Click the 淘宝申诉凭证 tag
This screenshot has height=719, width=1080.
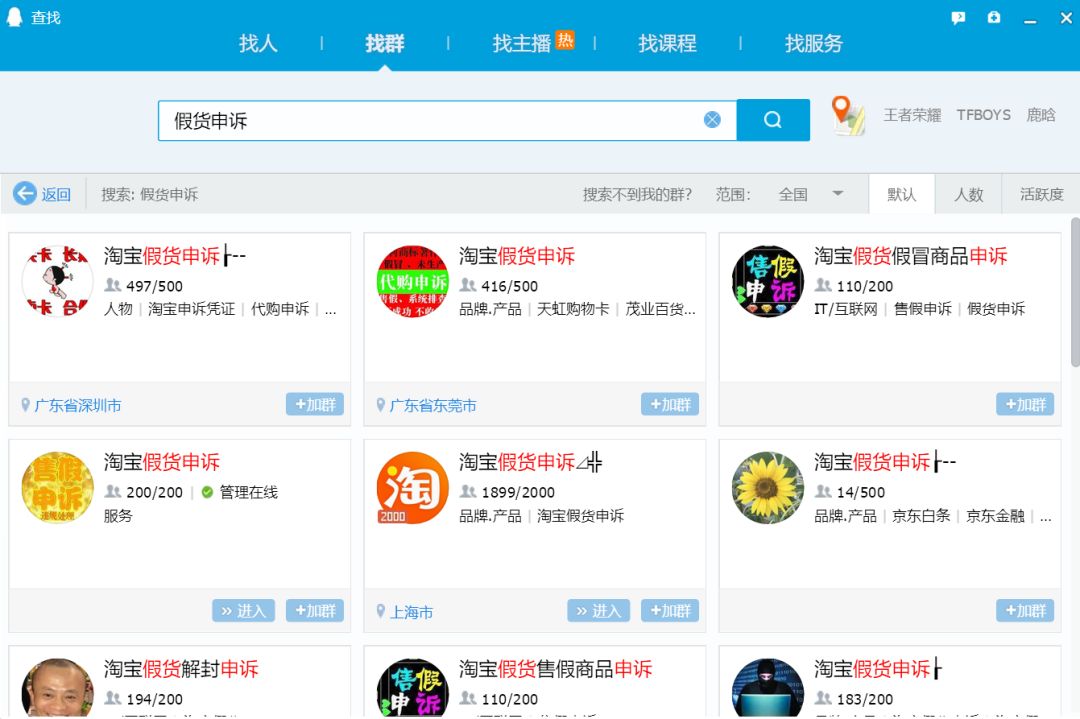click(x=191, y=309)
